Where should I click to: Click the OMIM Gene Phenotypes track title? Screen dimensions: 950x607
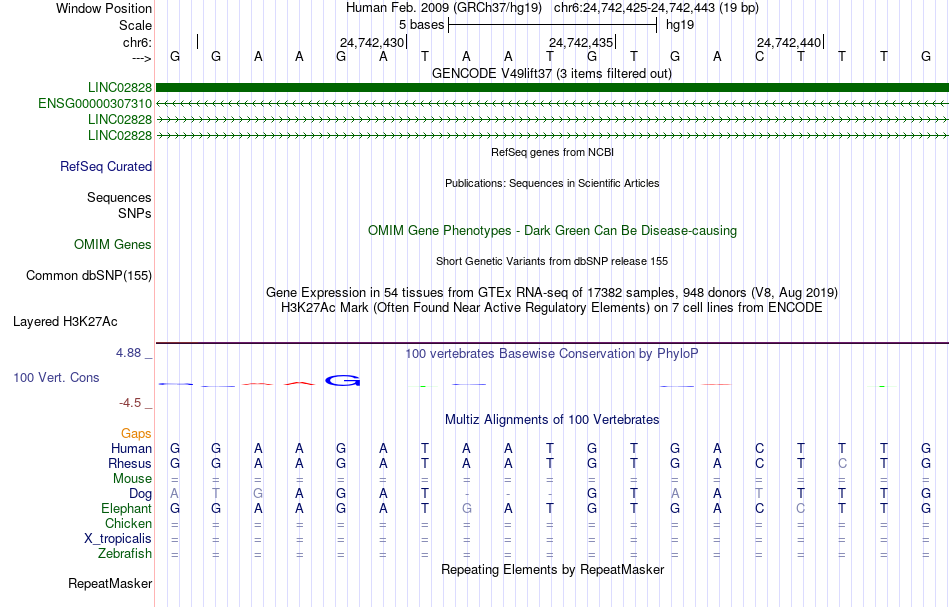click(552, 230)
